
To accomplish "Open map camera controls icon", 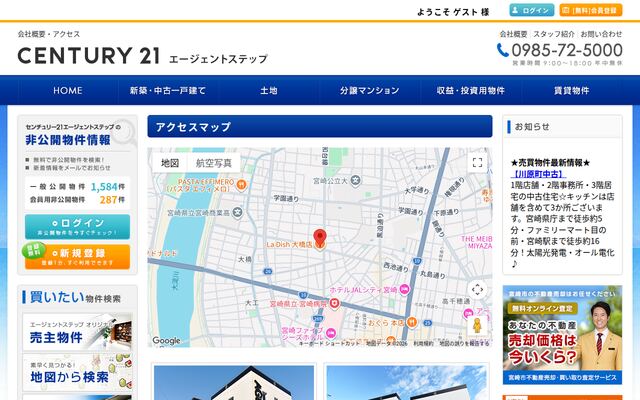I will pyautogui.click(x=477, y=290).
